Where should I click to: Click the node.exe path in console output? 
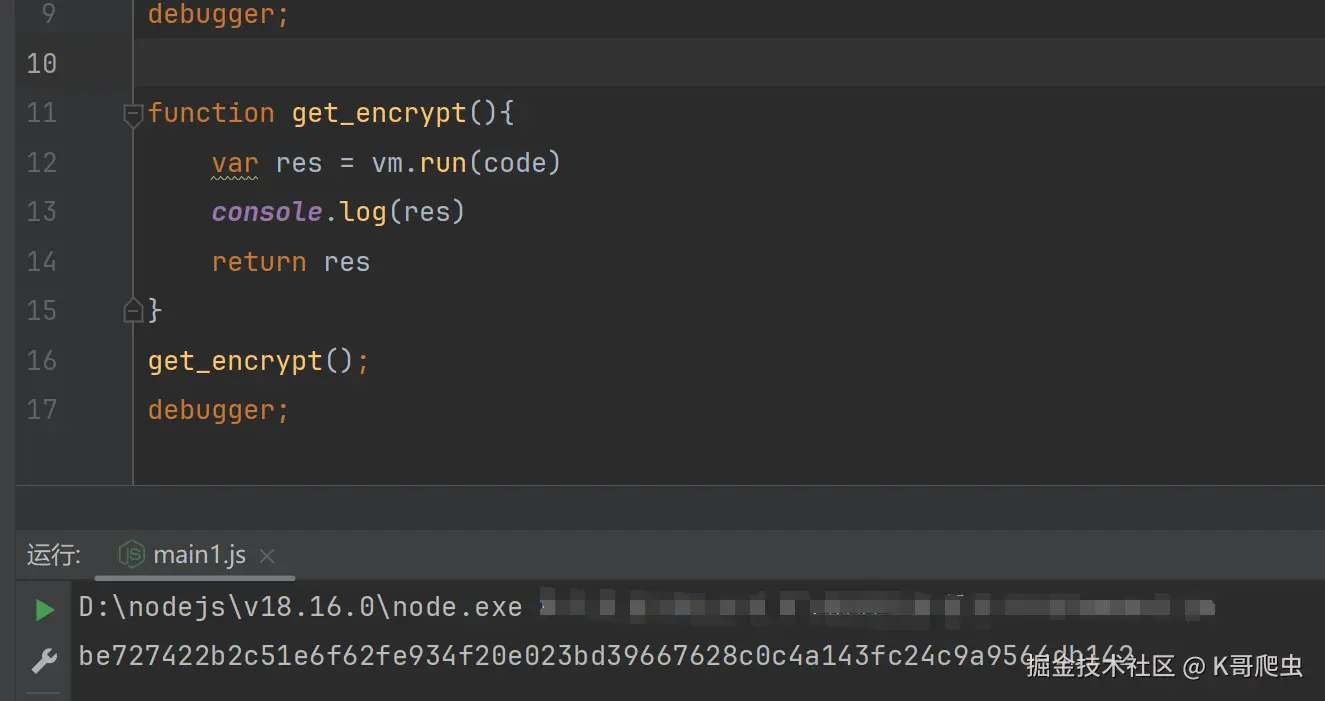(300, 607)
